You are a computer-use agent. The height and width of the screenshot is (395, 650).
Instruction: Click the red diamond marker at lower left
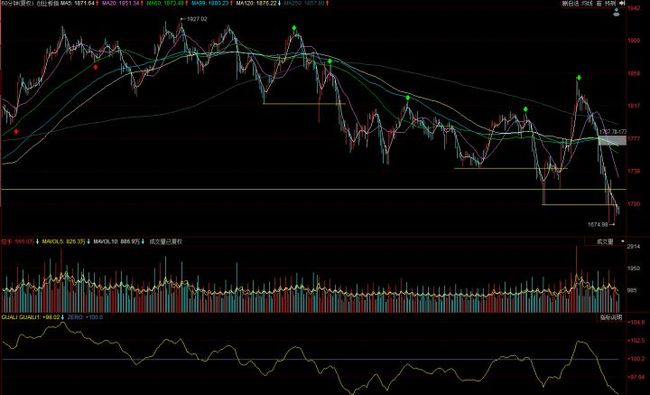[x=16, y=132]
